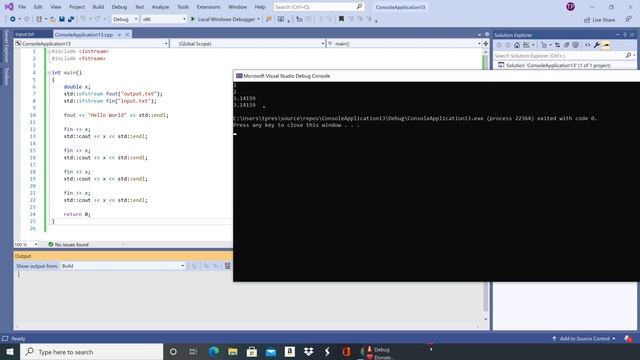Select the Solution 'ConsoleApplication13' tree item

(558, 65)
